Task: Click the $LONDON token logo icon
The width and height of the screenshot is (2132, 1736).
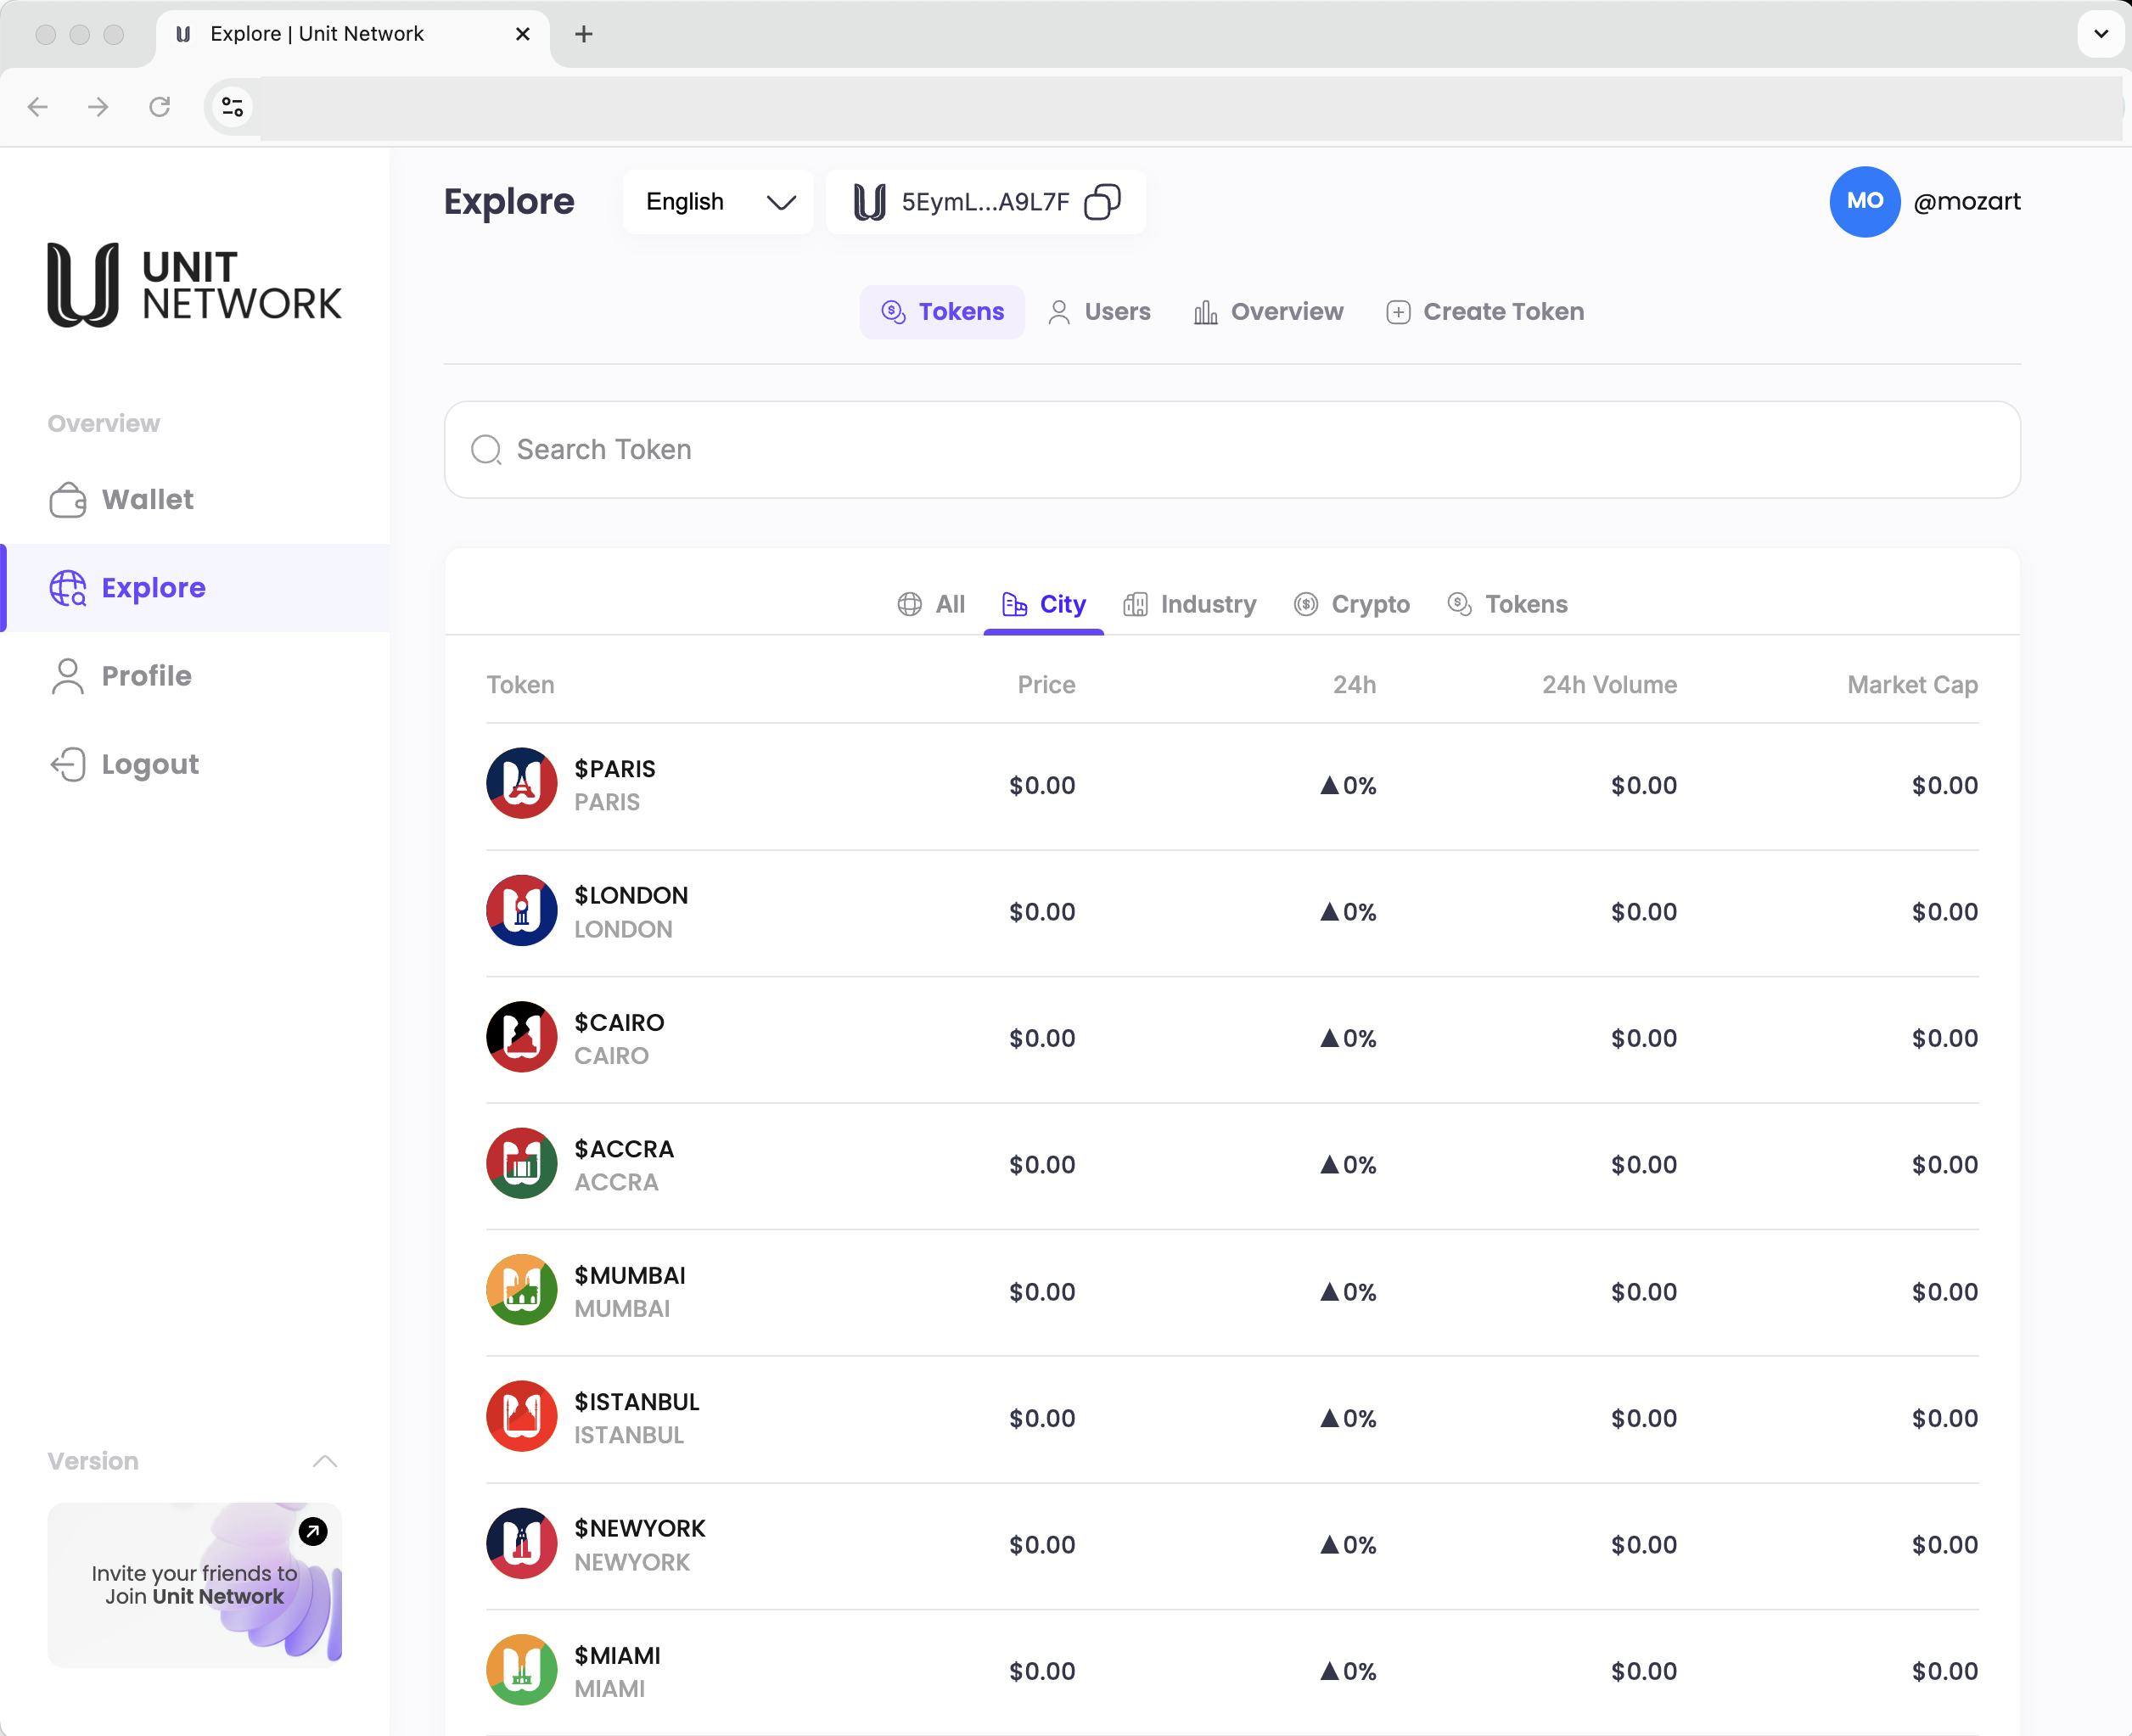Action: coord(521,911)
